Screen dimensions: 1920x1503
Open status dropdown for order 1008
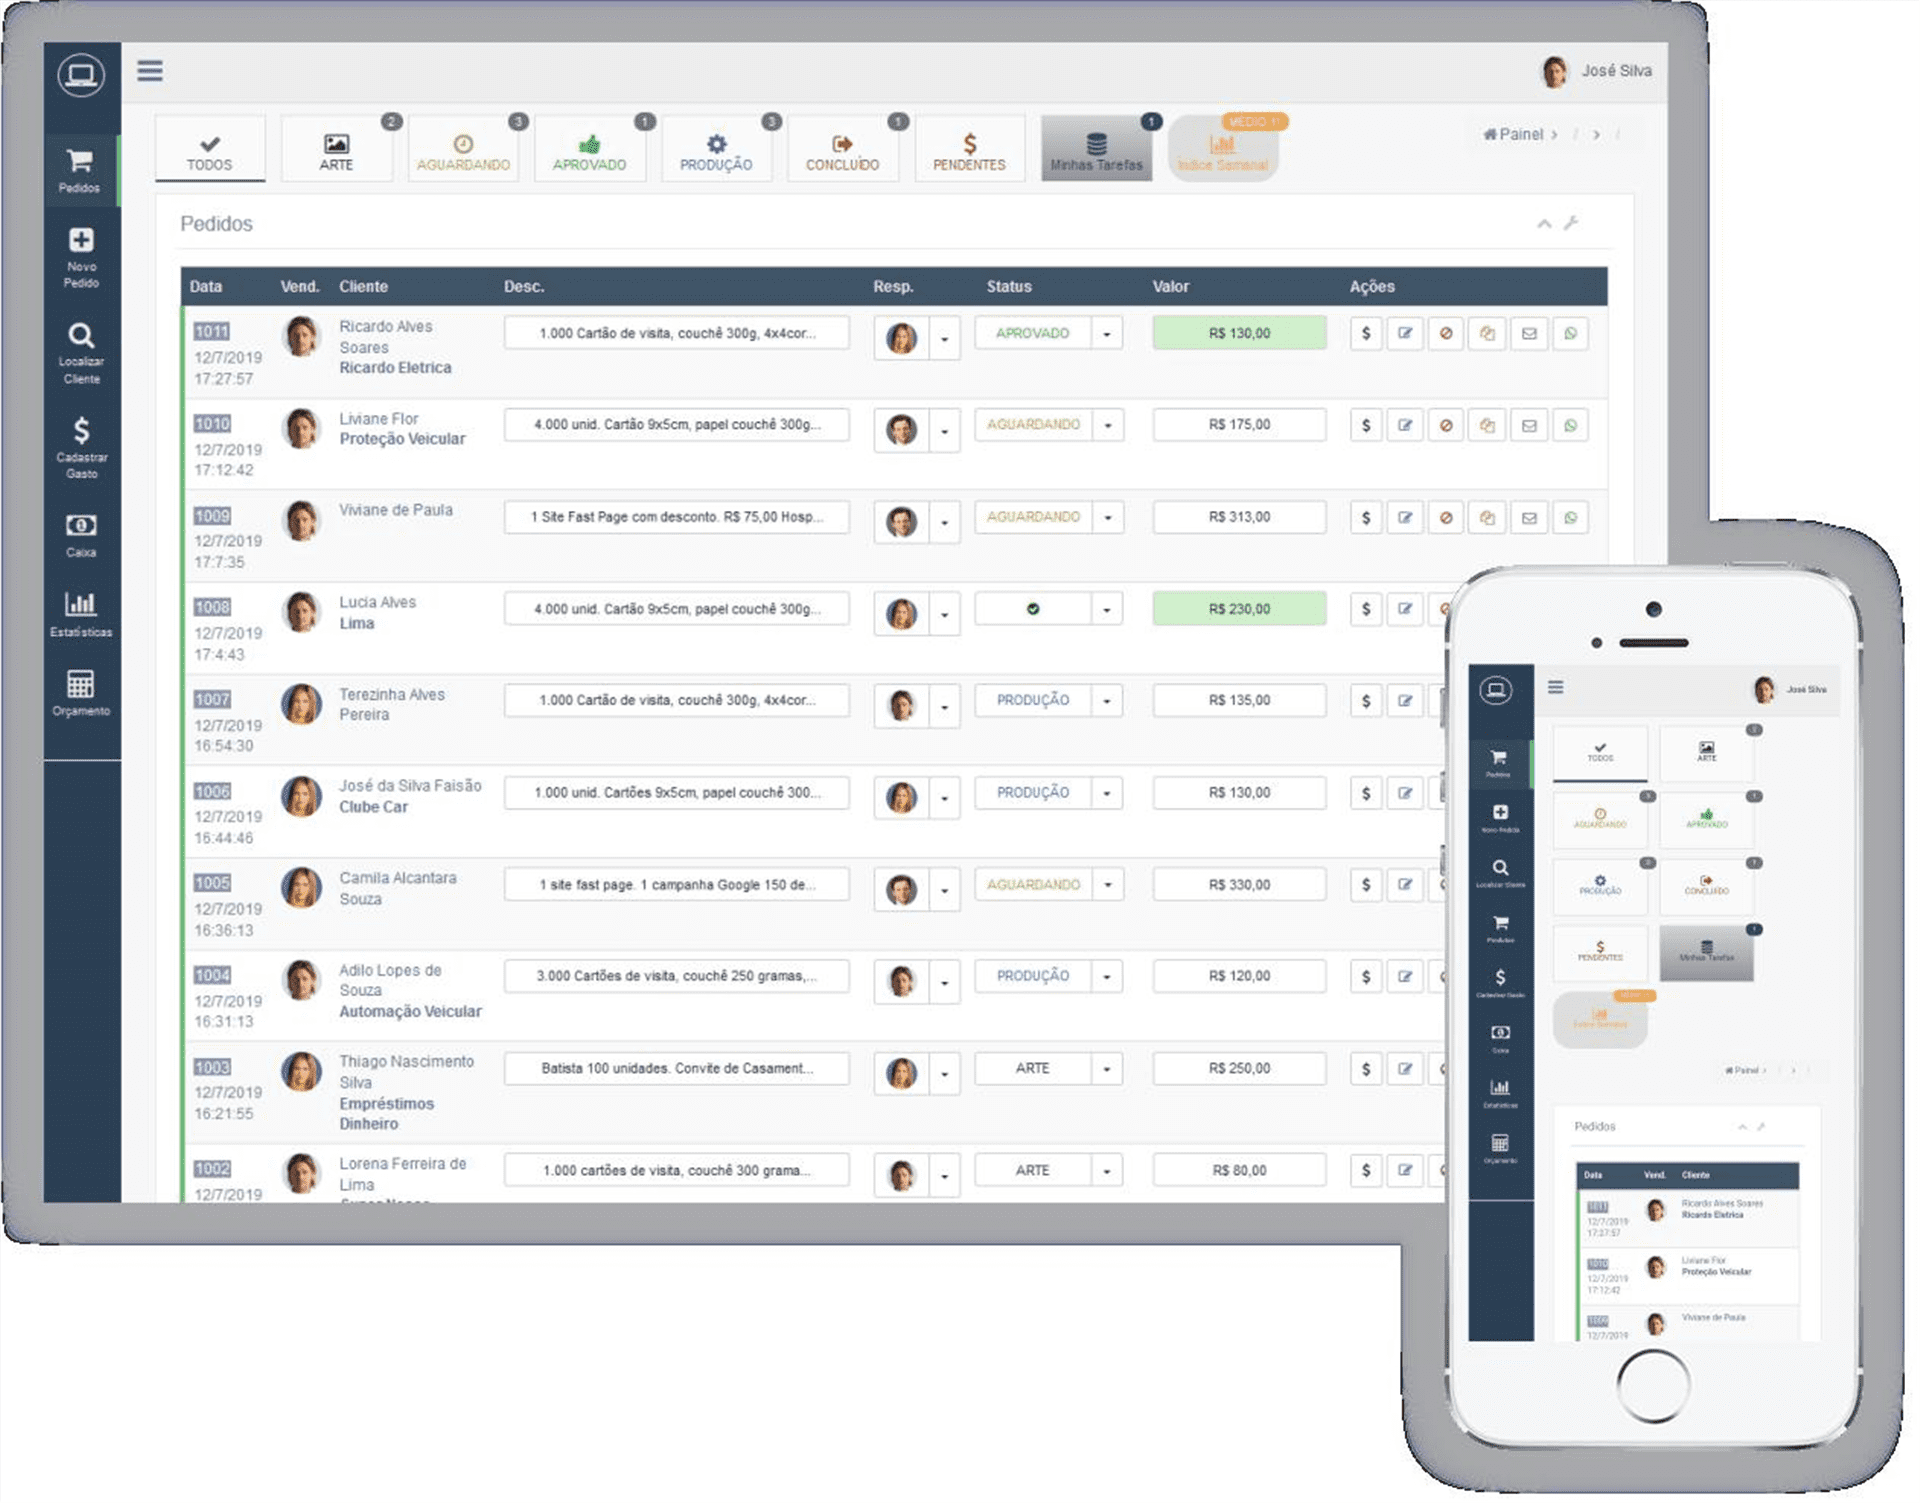(x=1107, y=609)
